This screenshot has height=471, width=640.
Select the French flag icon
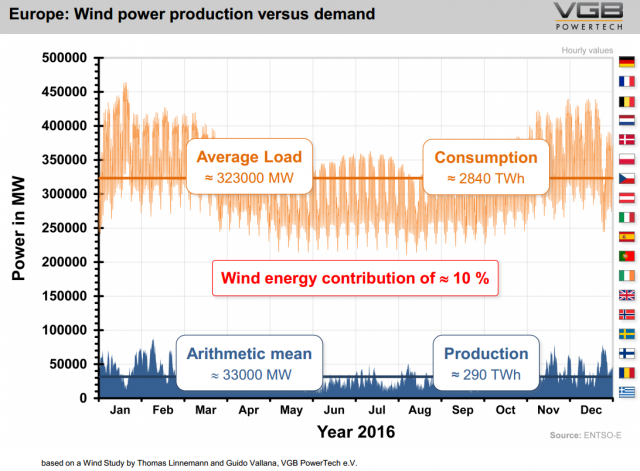(627, 81)
